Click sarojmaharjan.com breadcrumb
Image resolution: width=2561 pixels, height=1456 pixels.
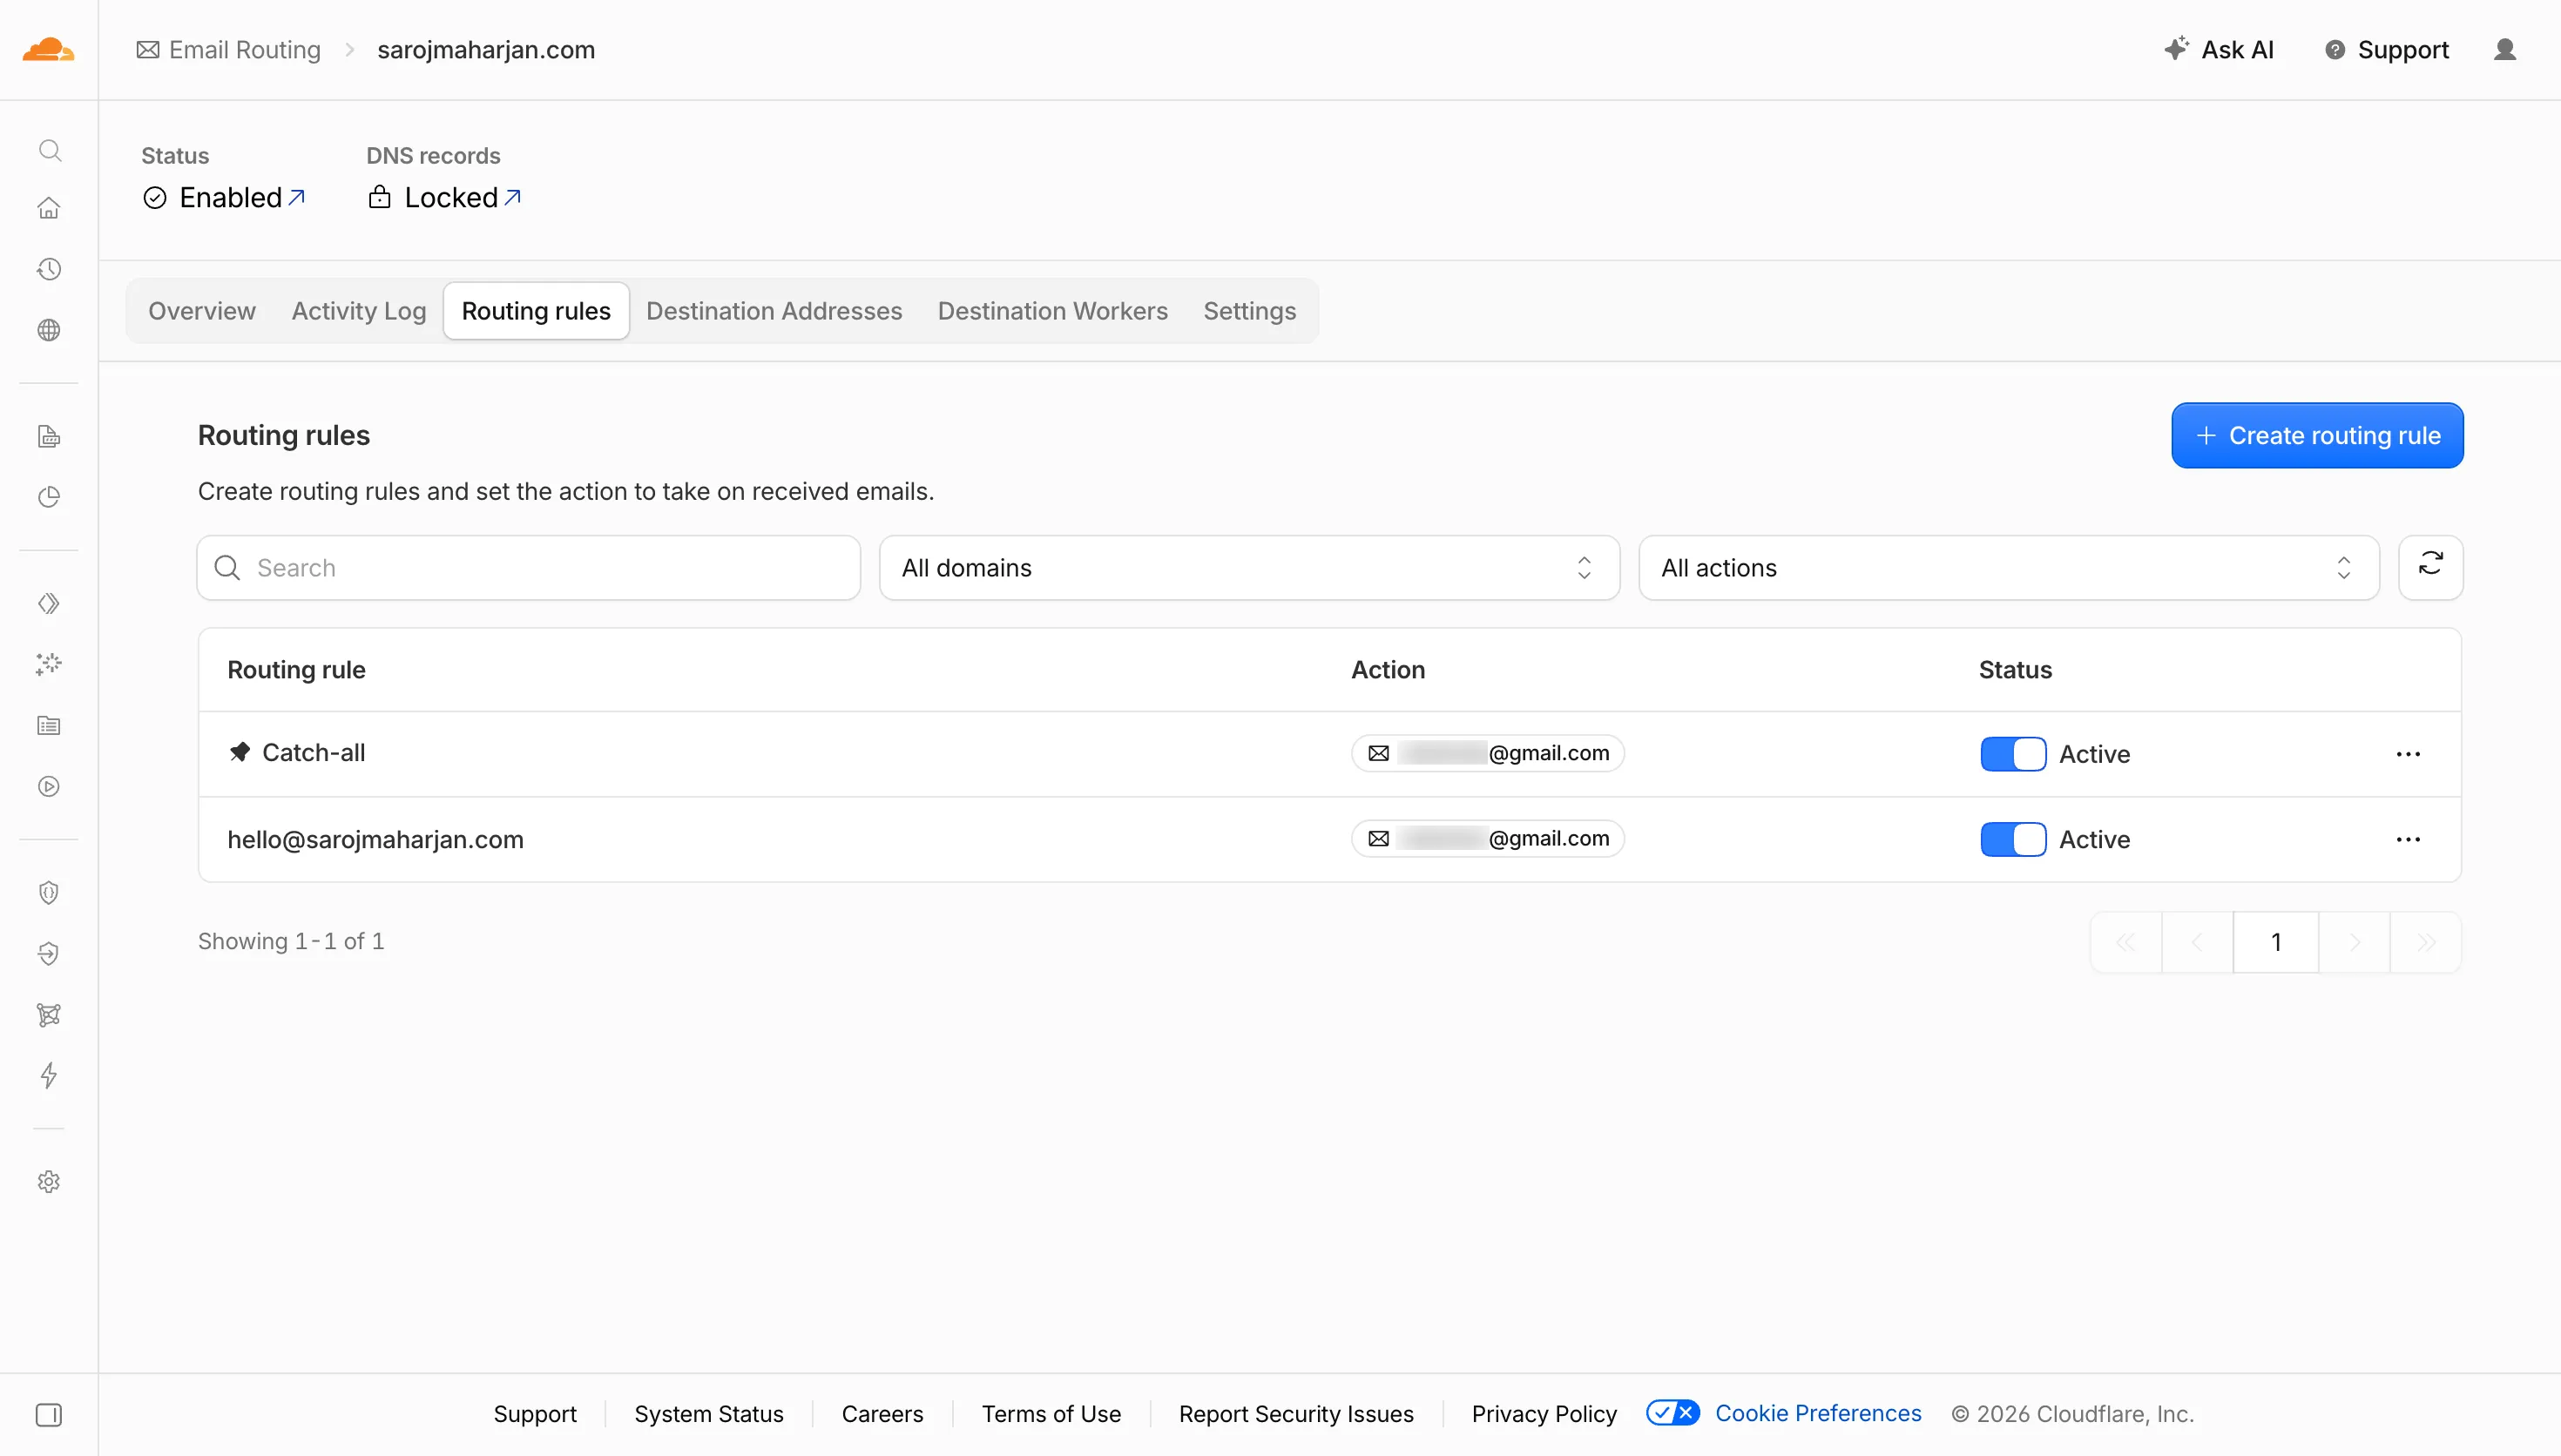point(486,50)
